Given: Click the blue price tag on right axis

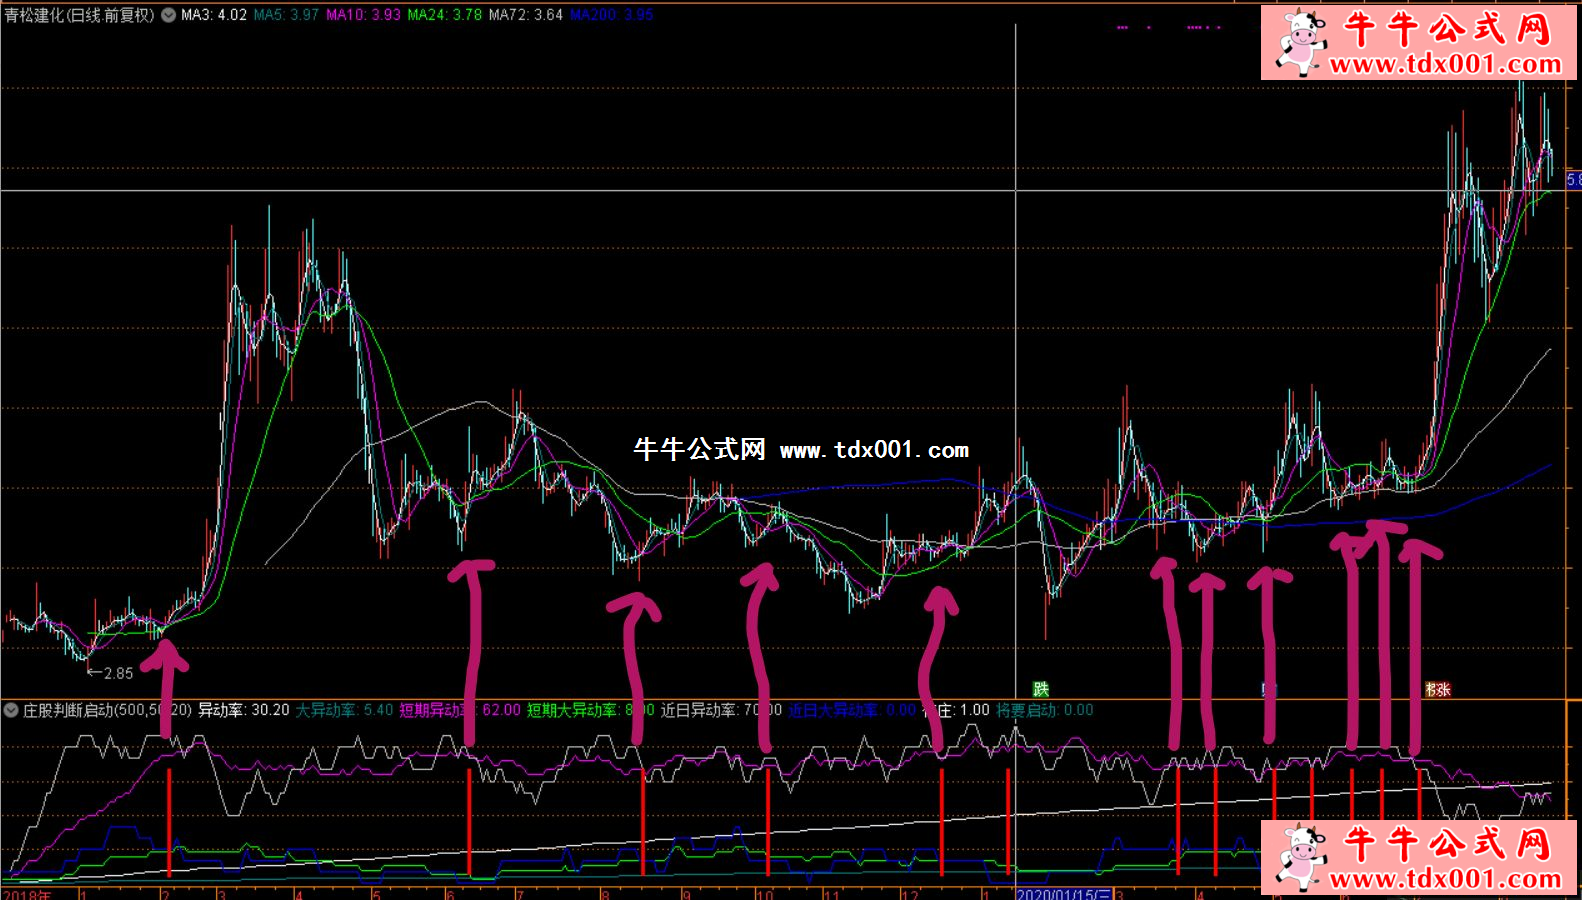Looking at the screenshot, I should tap(1574, 181).
